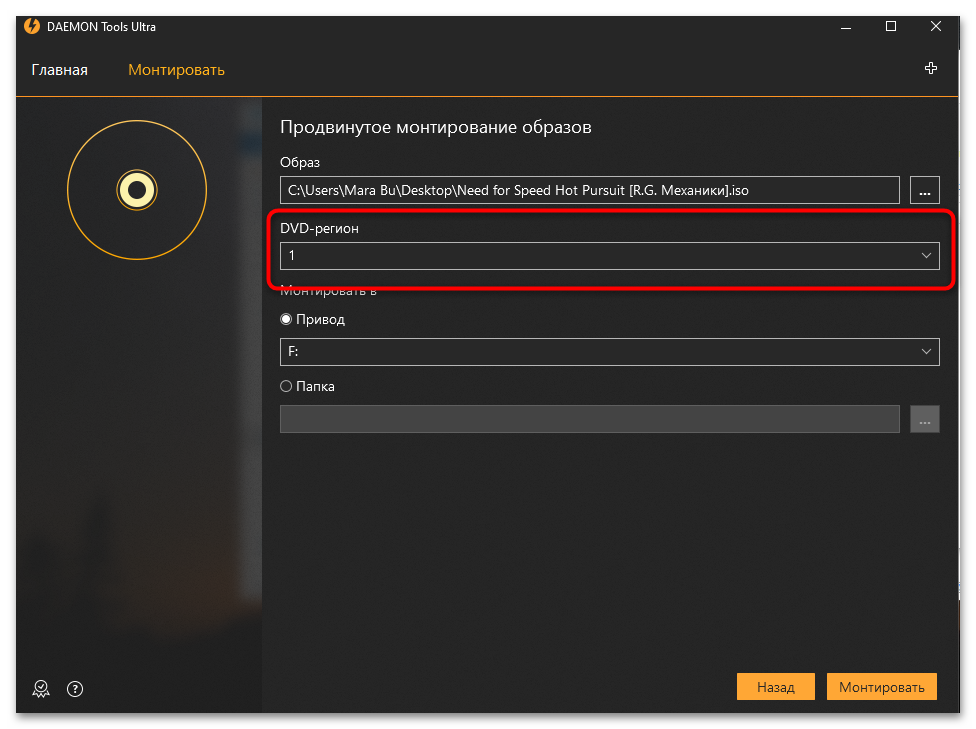Click the DVD-регион label
Viewport: 976px width, 729px height.
(319, 228)
